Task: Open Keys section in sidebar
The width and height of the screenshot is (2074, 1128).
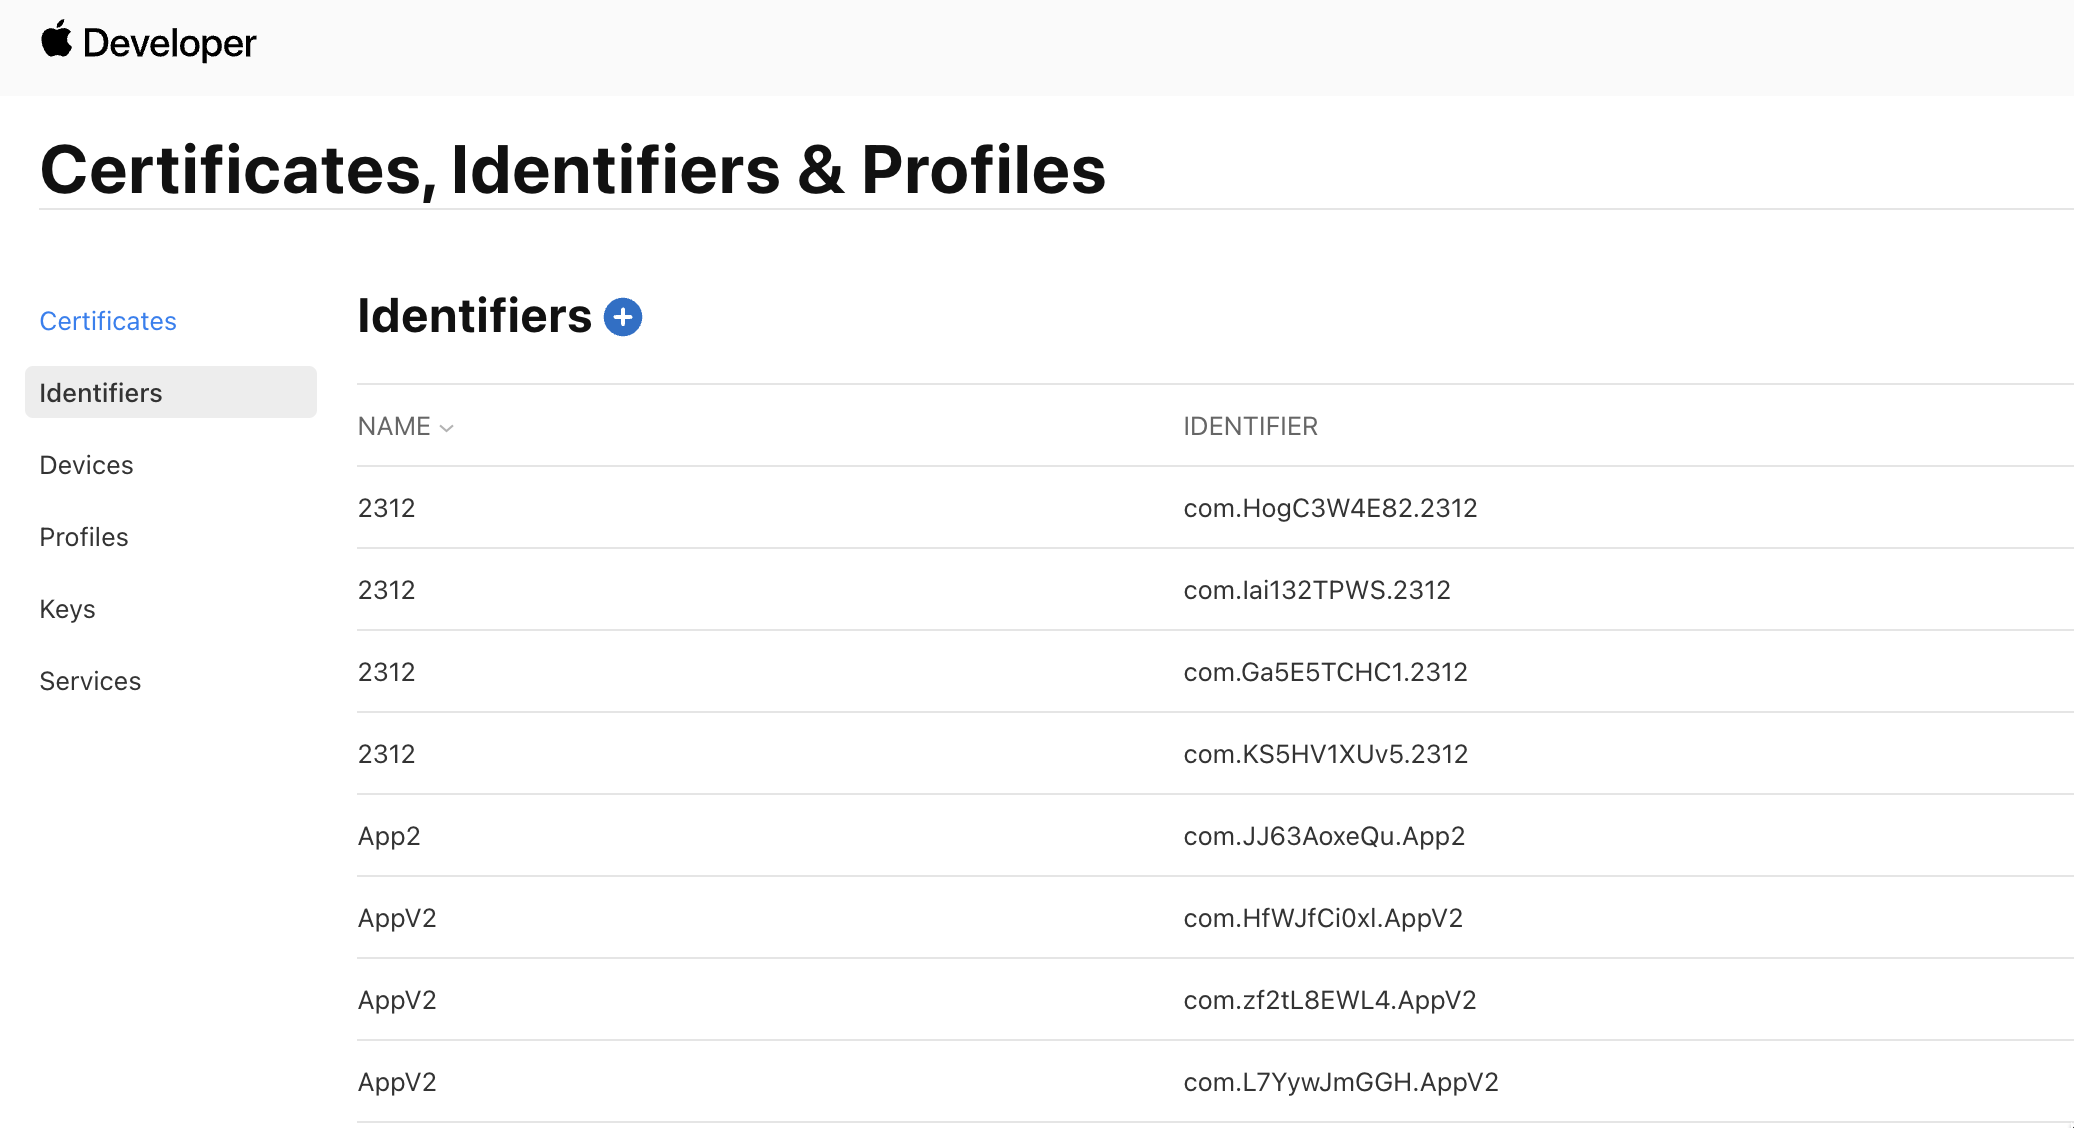Action: pyautogui.click(x=67, y=609)
